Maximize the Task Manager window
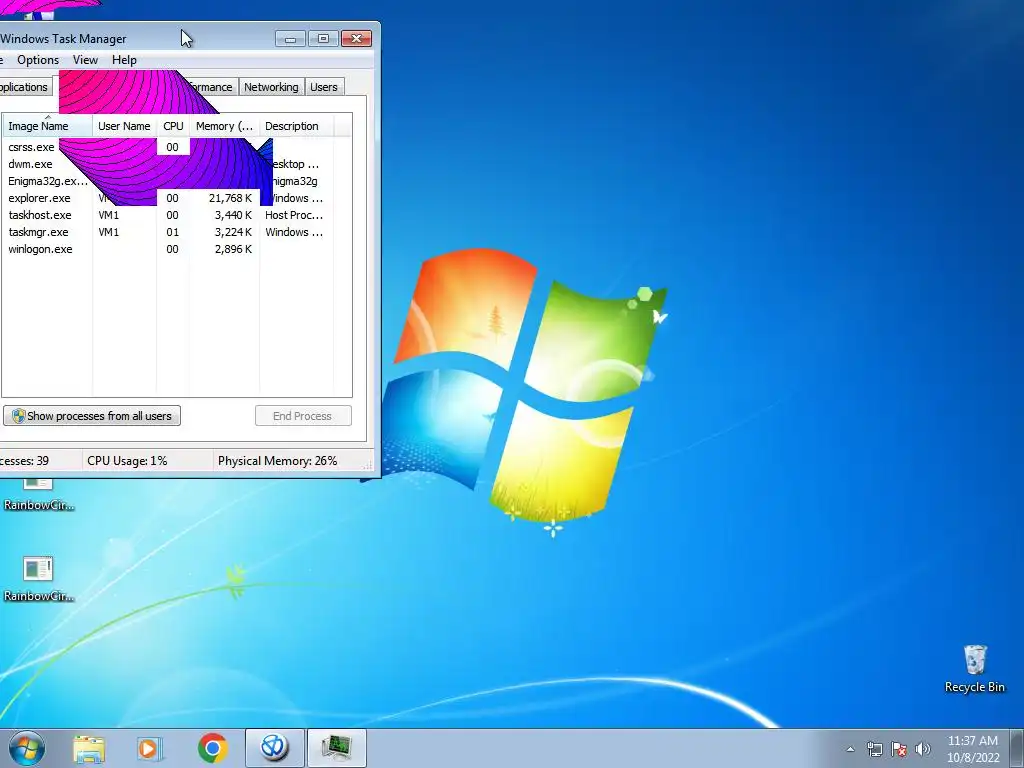 click(323, 39)
